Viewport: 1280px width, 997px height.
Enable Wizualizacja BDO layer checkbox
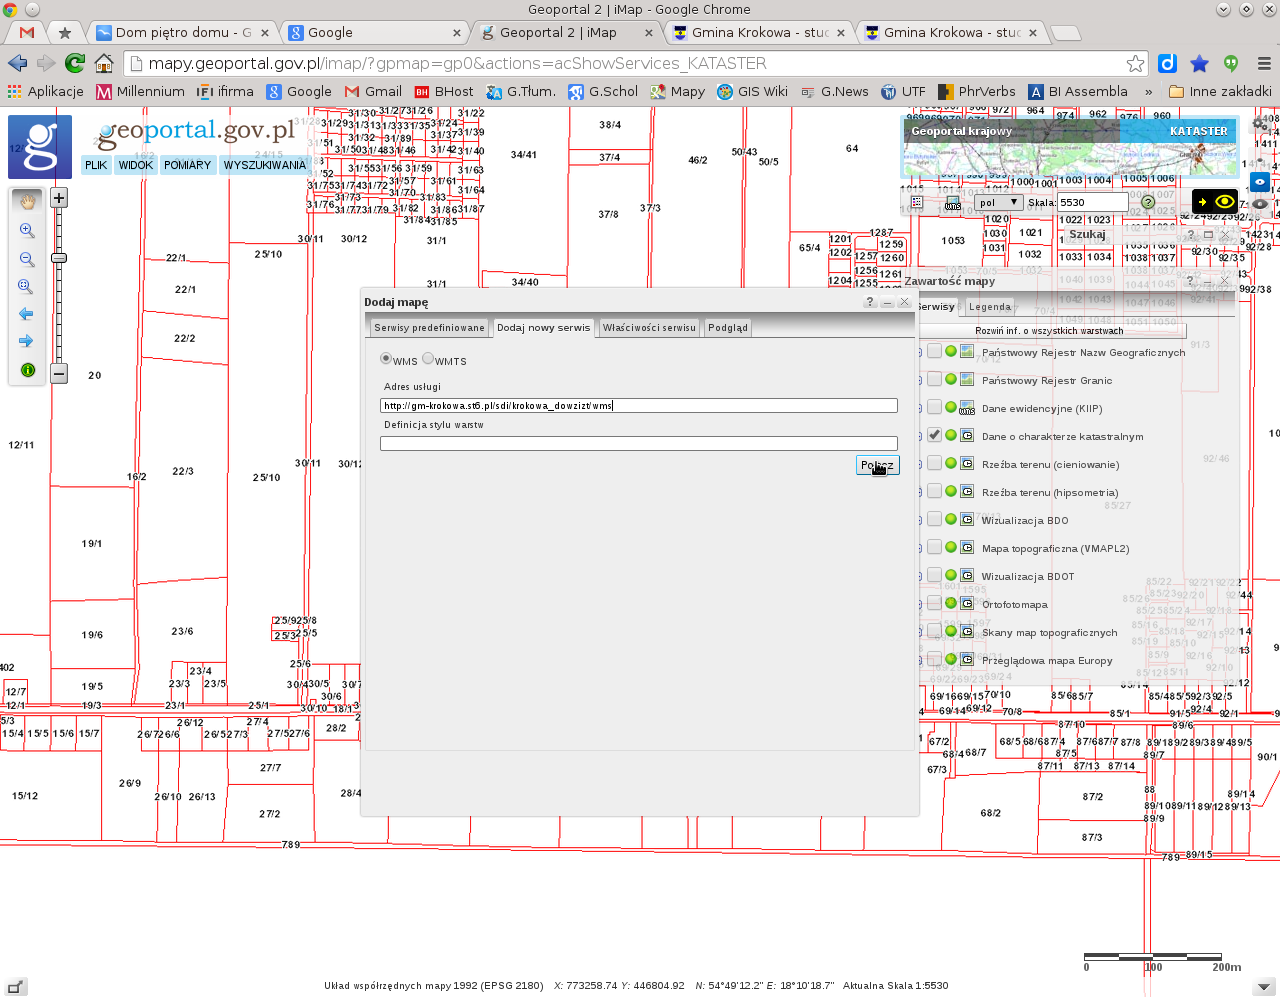click(934, 520)
